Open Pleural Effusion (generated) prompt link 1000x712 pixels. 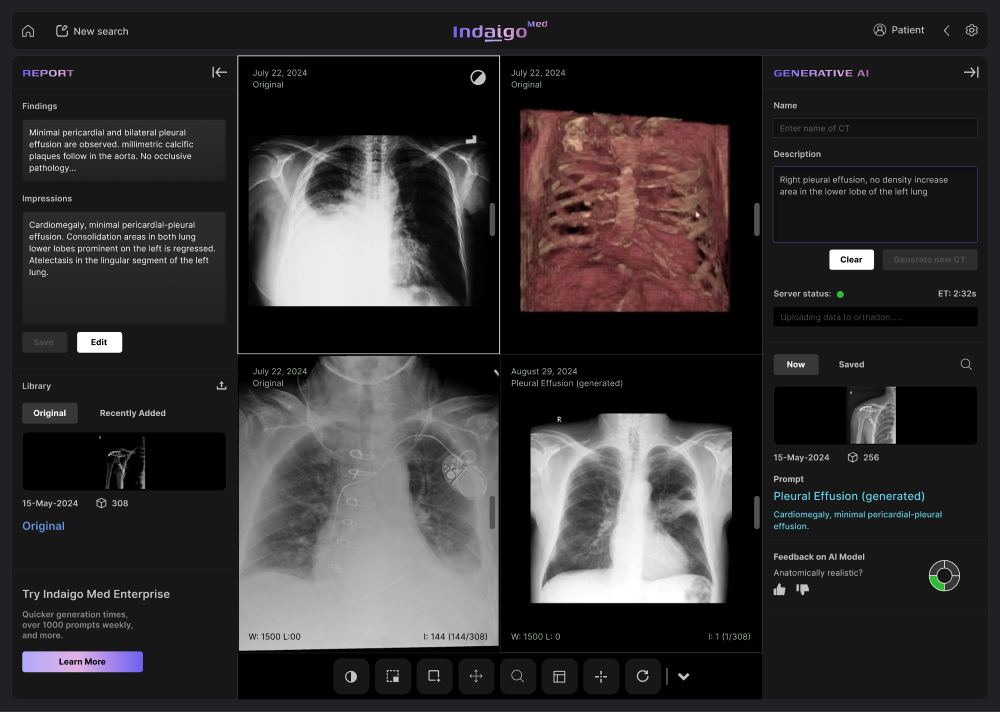[849, 496]
